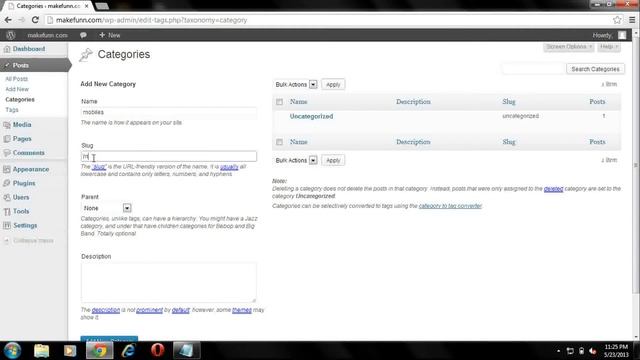The width and height of the screenshot is (640, 360).
Task: Open the bottom Bulk Actions dropdown
Action: (x=296, y=160)
